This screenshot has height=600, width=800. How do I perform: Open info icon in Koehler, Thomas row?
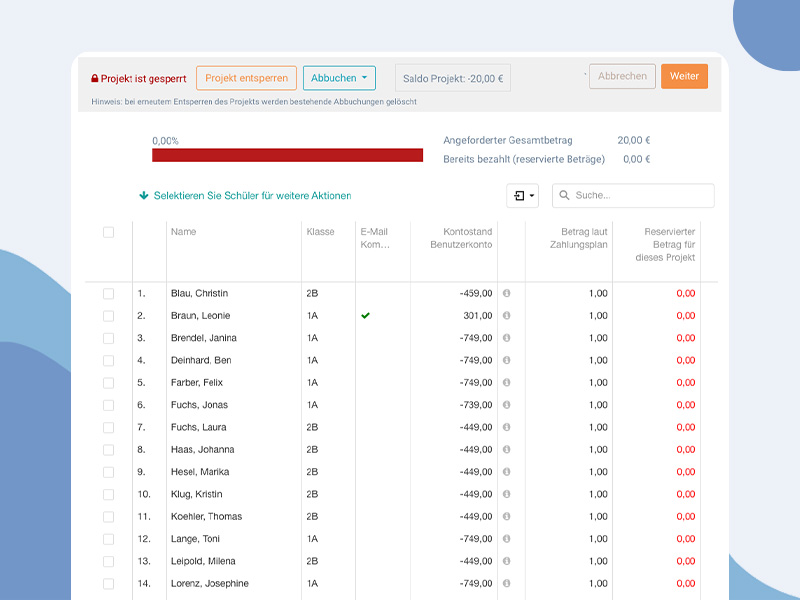click(506, 516)
